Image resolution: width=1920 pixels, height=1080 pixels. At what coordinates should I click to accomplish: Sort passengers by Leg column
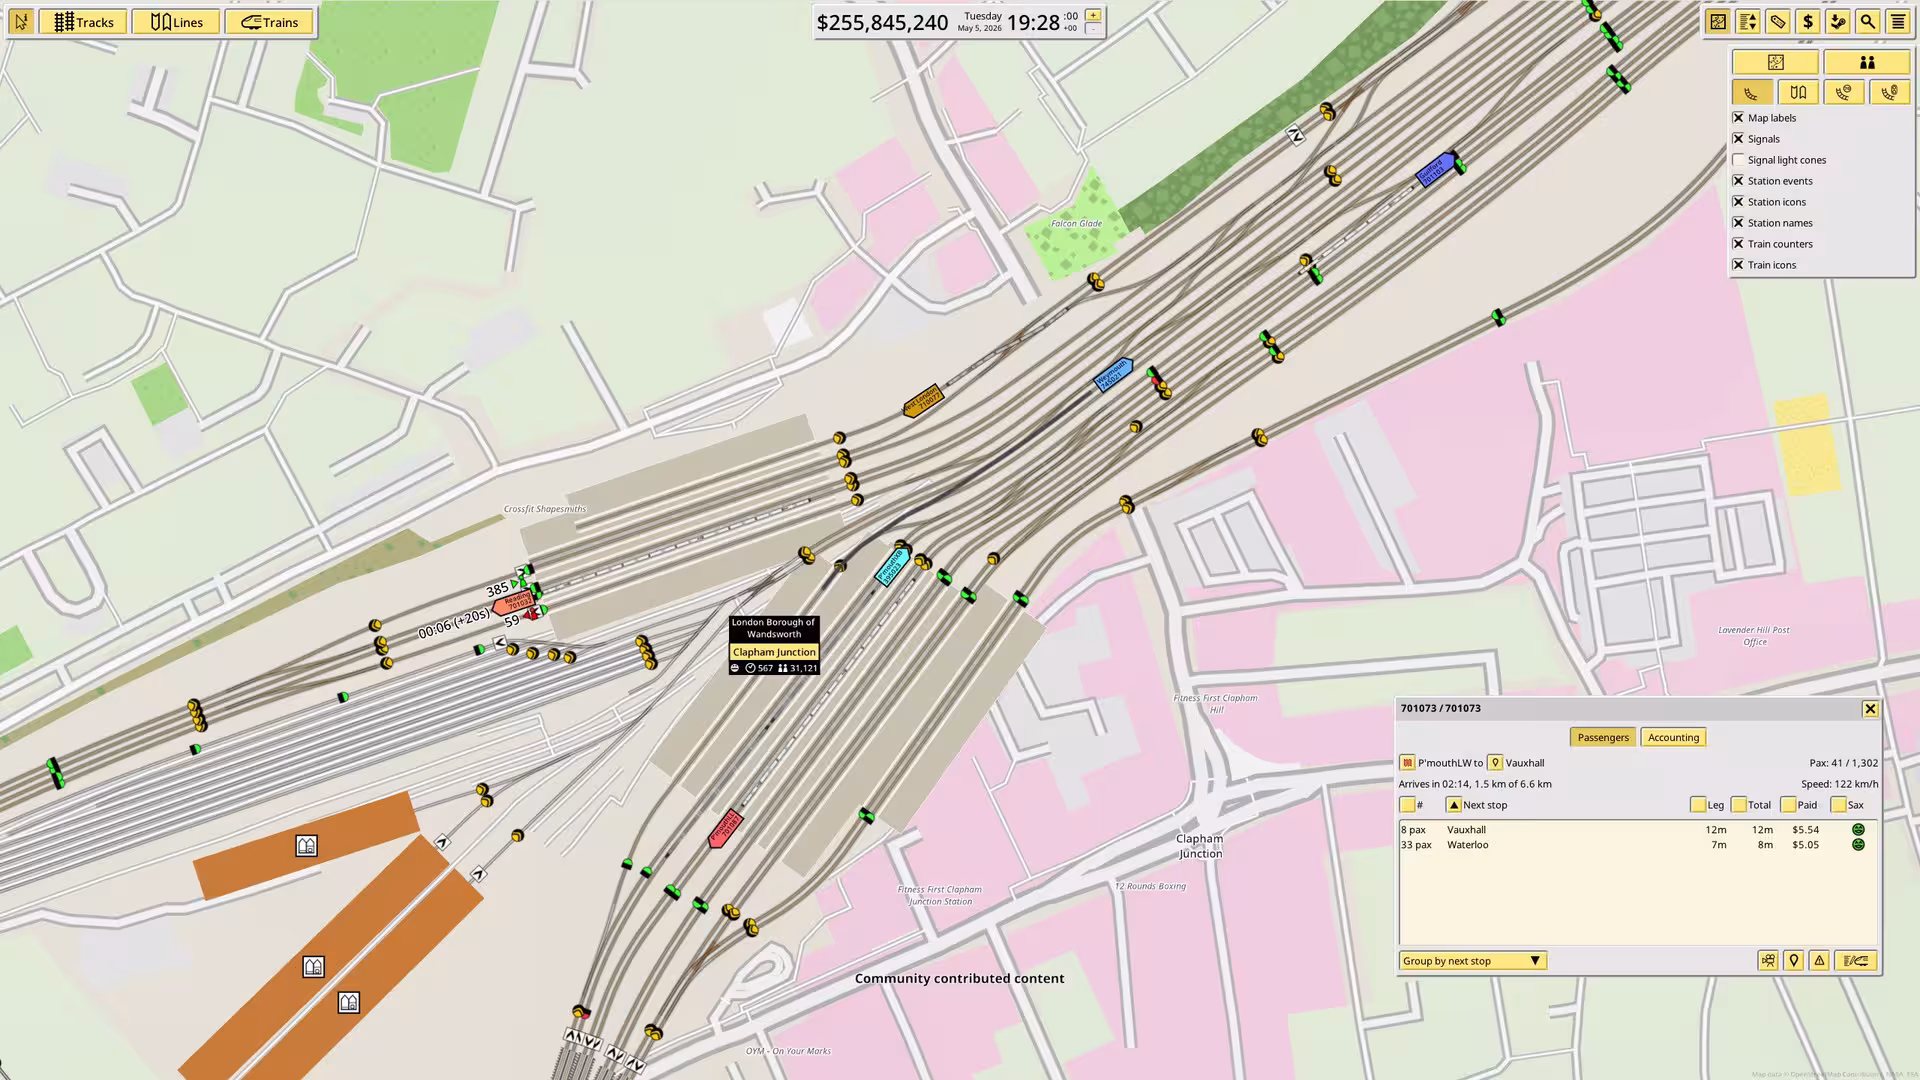point(1698,804)
